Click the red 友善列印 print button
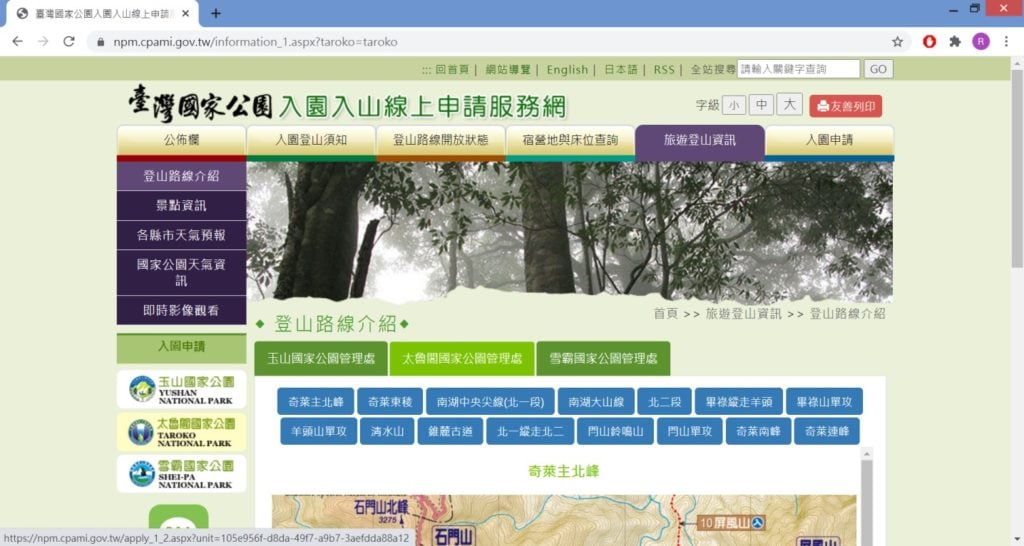The width and height of the screenshot is (1024, 546). pyautogui.click(x=846, y=106)
